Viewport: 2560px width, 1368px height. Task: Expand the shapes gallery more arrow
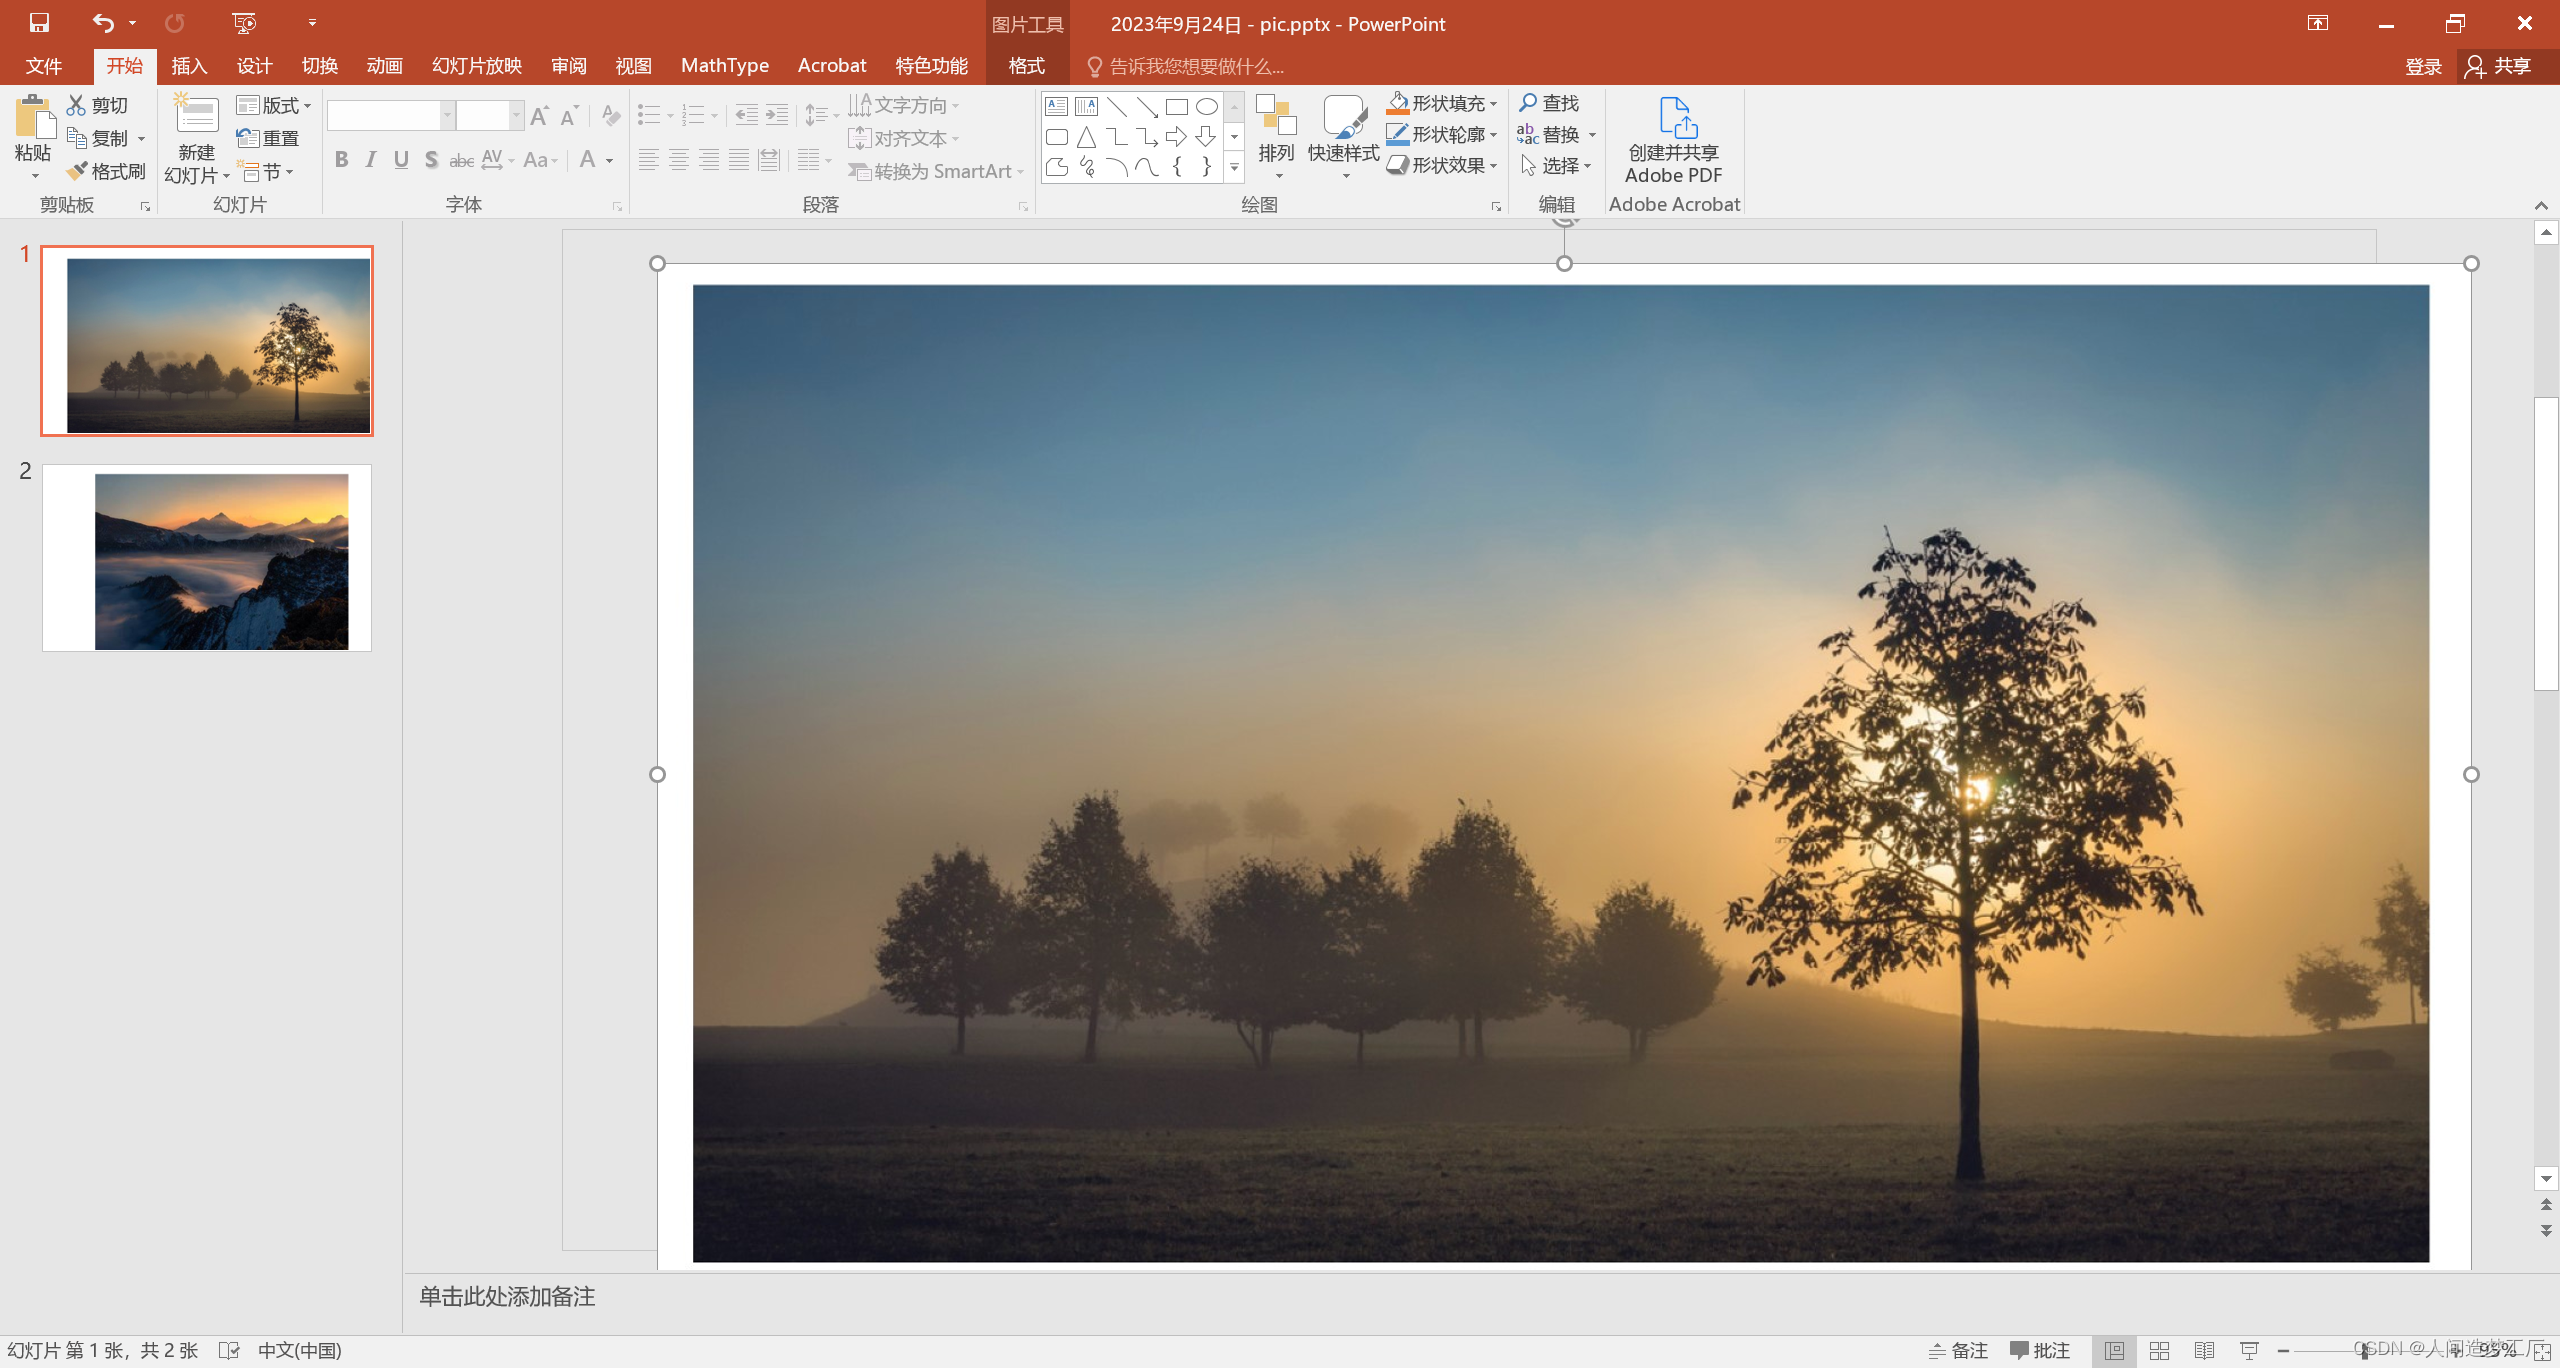(x=1234, y=168)
